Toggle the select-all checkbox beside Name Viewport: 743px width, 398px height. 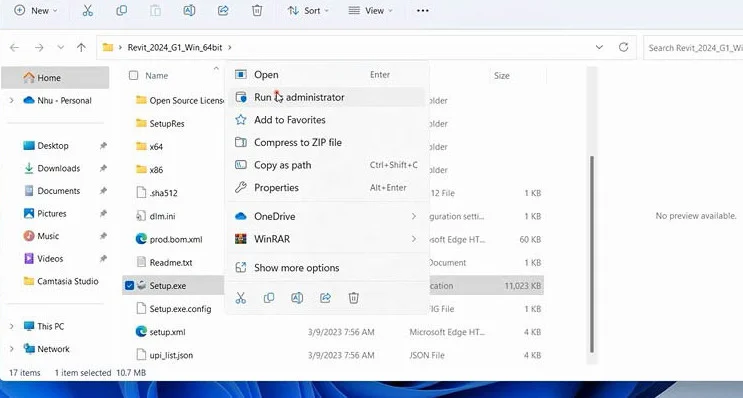click(134, 75)
